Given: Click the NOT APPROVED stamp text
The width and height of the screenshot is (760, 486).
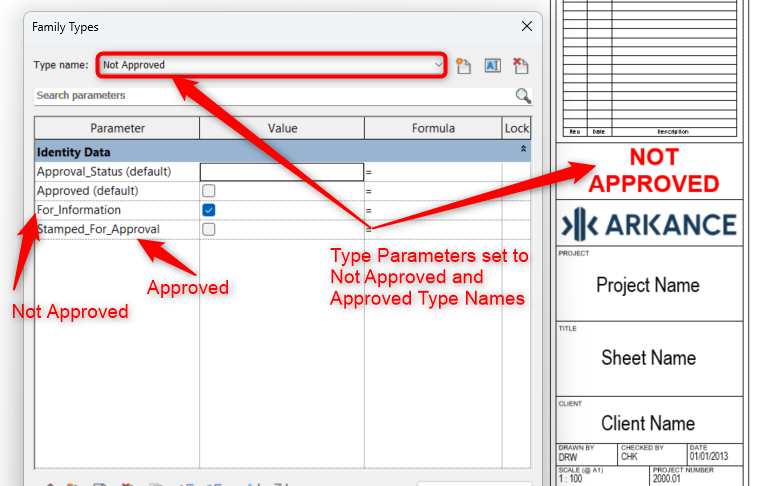Looking at the screenshot, I should 654,171.
